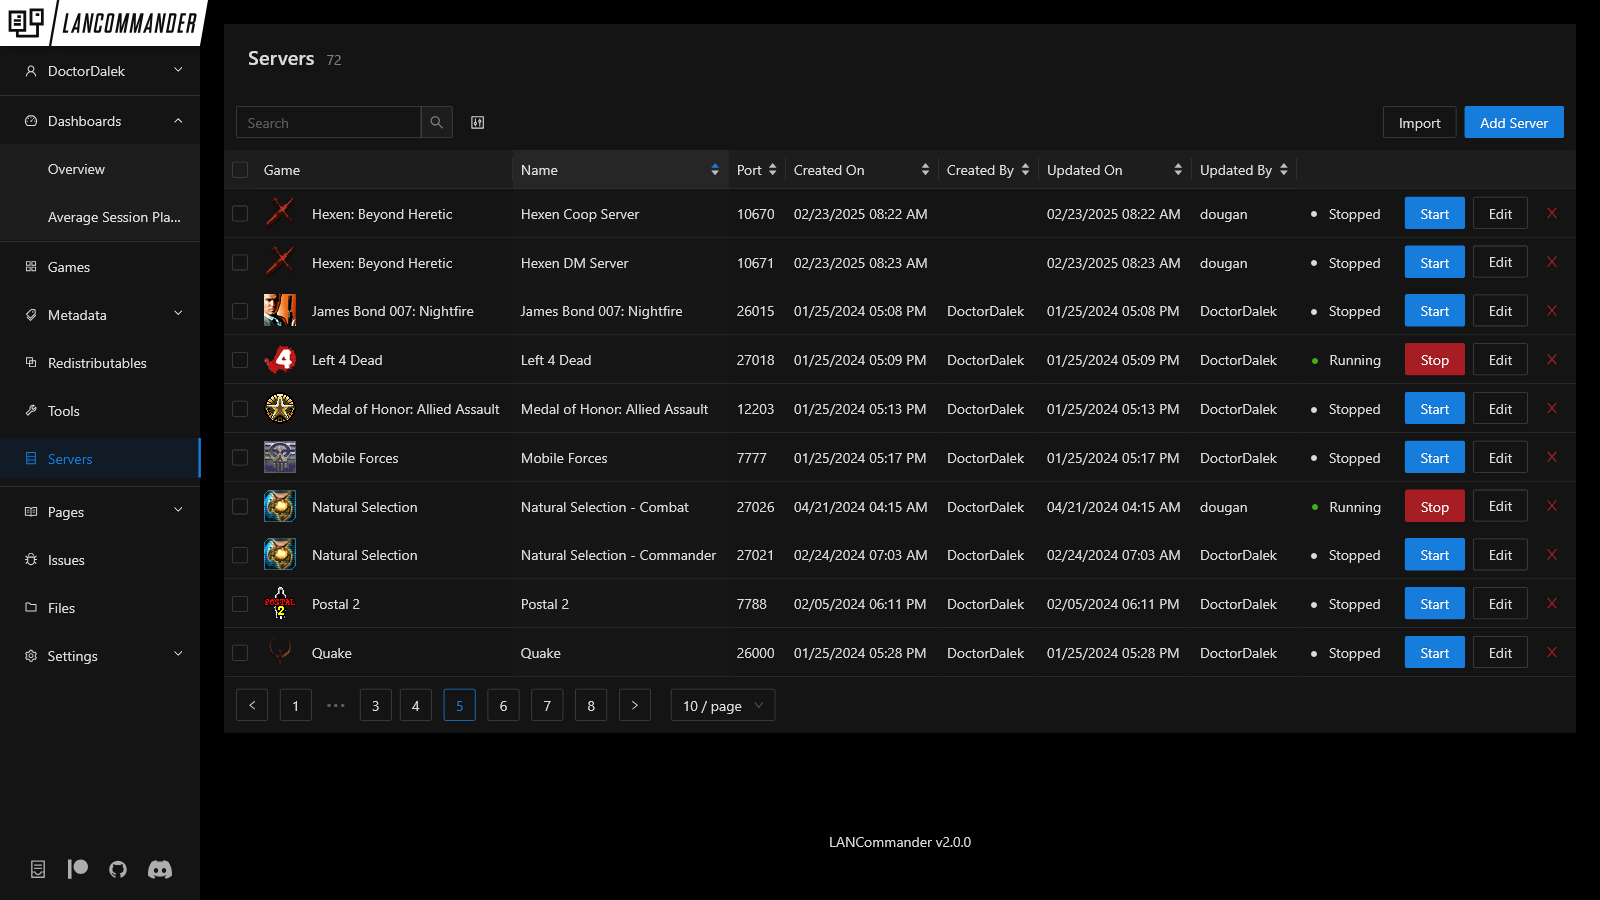Check the box for Postal 2 row

click(x=240, y=604)
